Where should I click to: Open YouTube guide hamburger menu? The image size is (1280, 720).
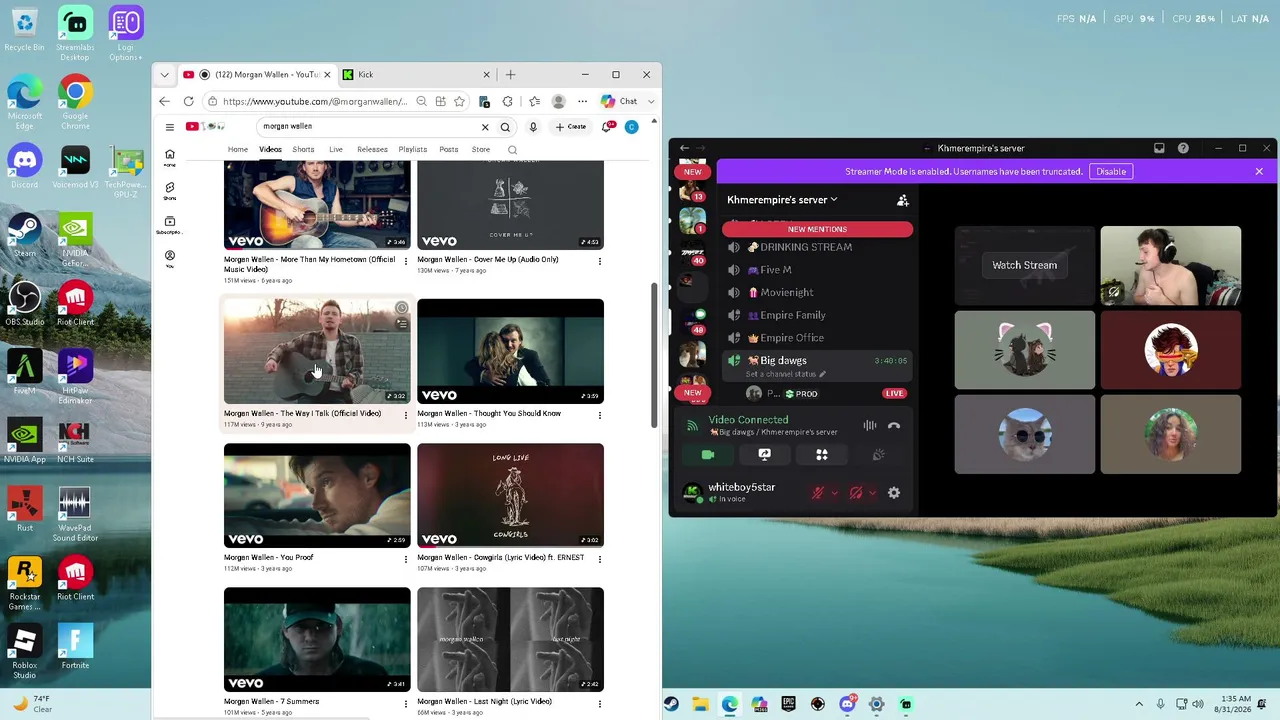point(170,127)
